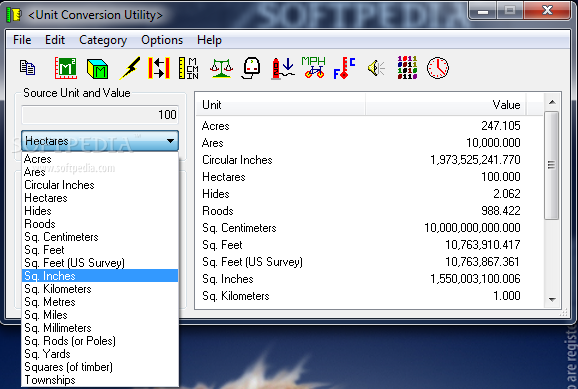Click the source value input field

[x=100, y=115]
